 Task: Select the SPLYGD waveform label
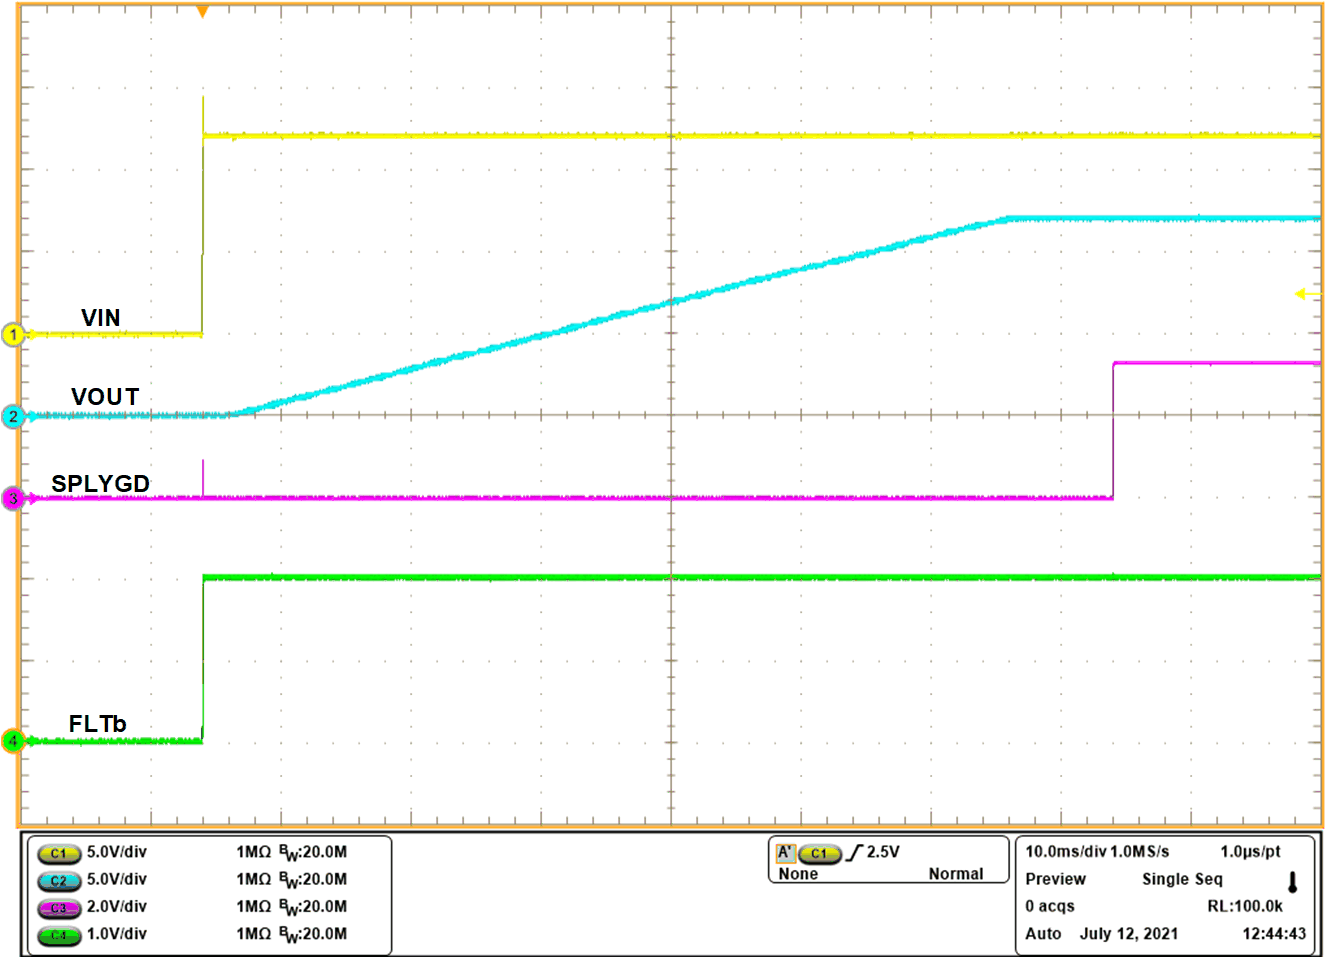click(101, 484)
